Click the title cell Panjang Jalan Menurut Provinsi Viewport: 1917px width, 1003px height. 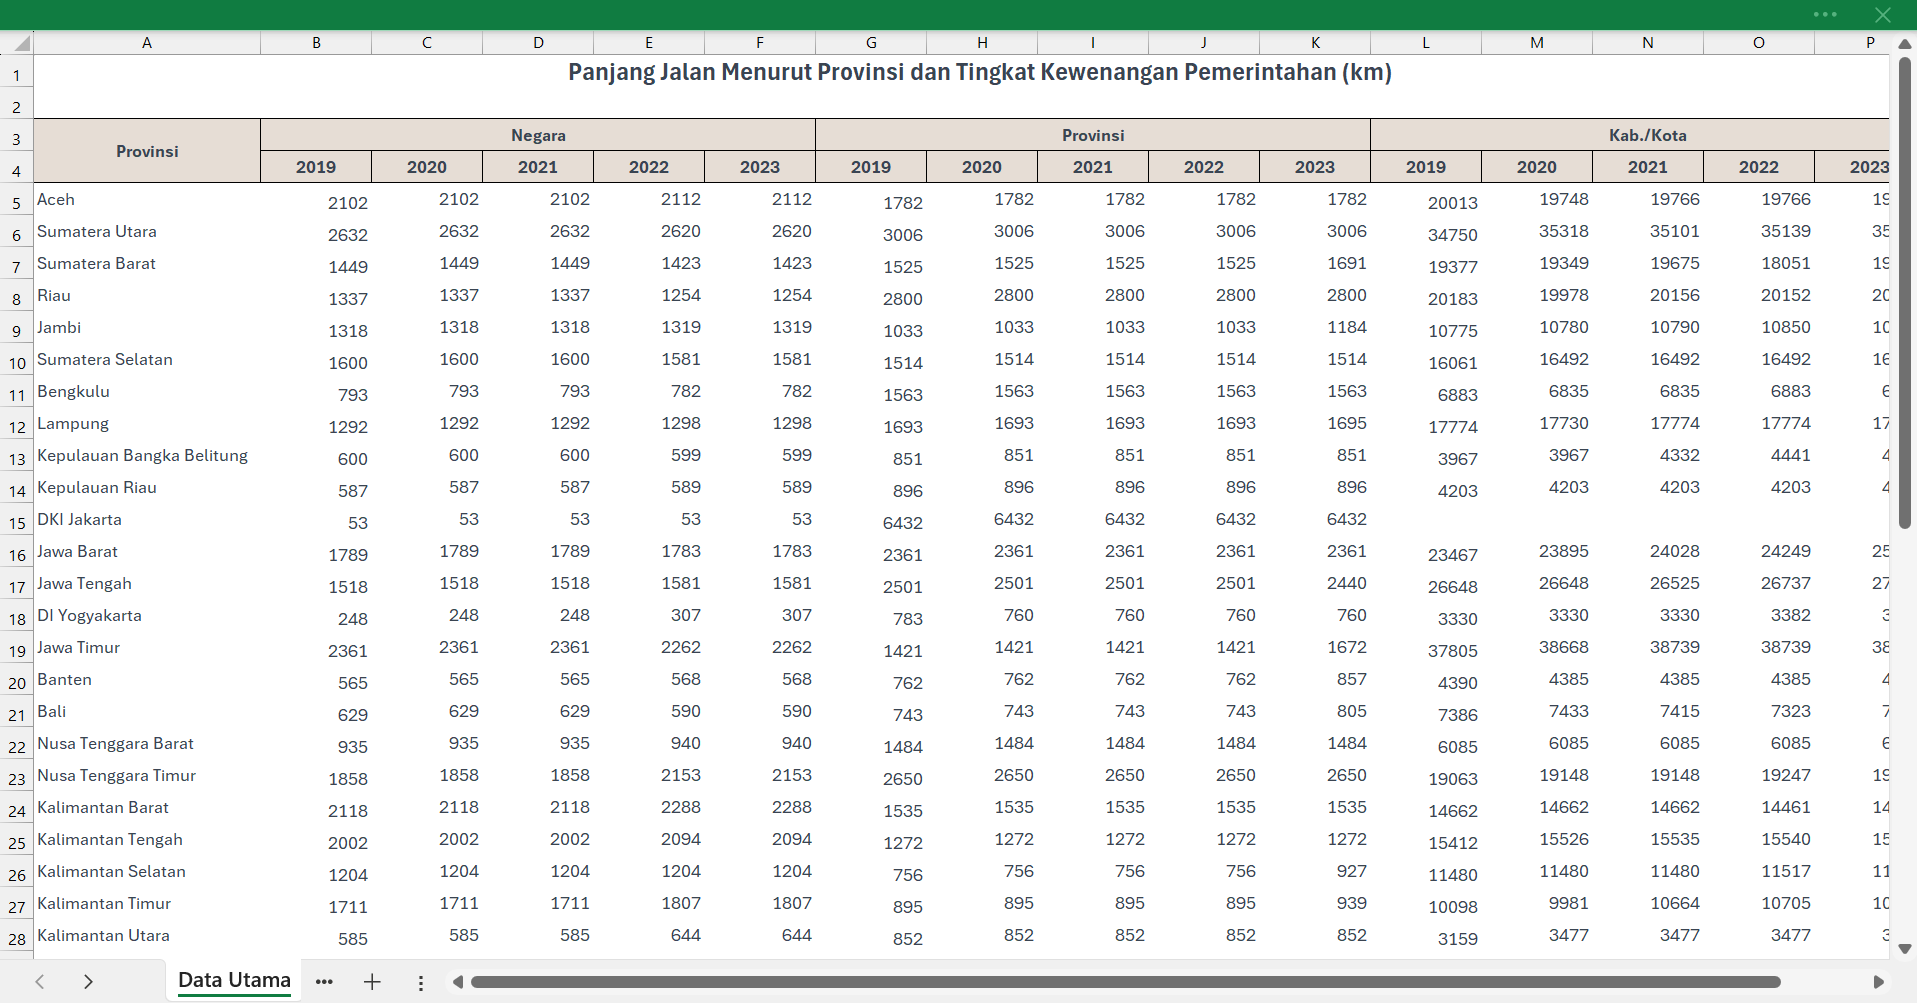(980, 72)
